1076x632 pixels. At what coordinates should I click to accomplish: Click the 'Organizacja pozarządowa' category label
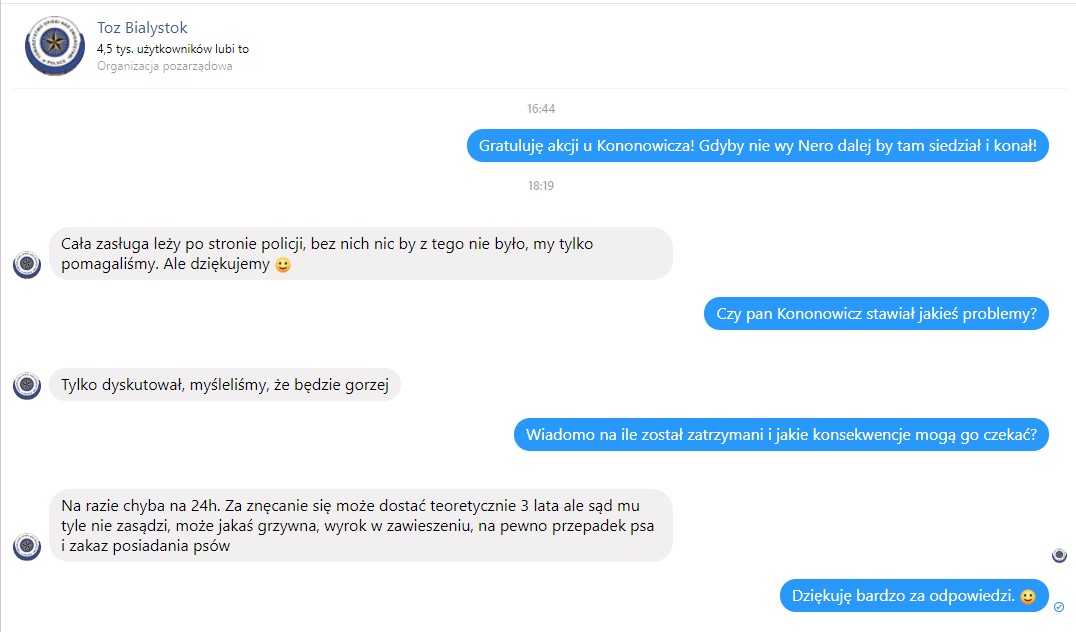click(165, 66)
